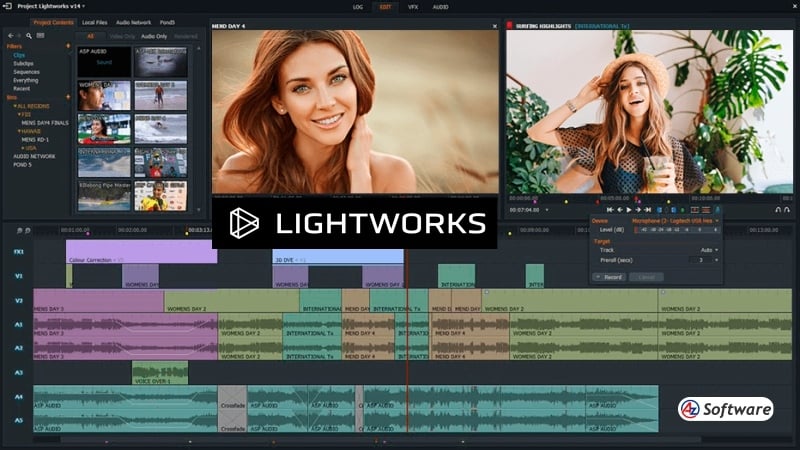Close the MENS DAY 4 viewer
The width and height of the screenshot is (800, 450).
tap(494, 26)
